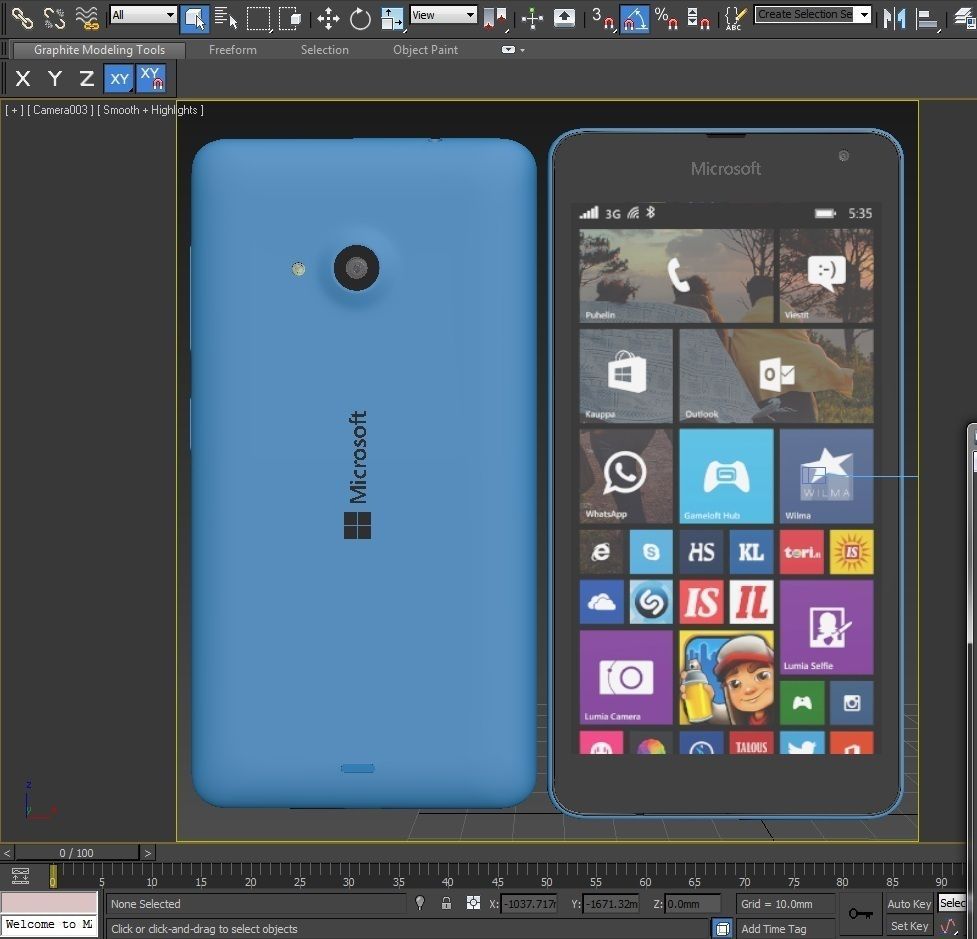The image size is (977, 939).
Task: Open the View reference coordinate dropdown
Action: click(x=444, y=14)
